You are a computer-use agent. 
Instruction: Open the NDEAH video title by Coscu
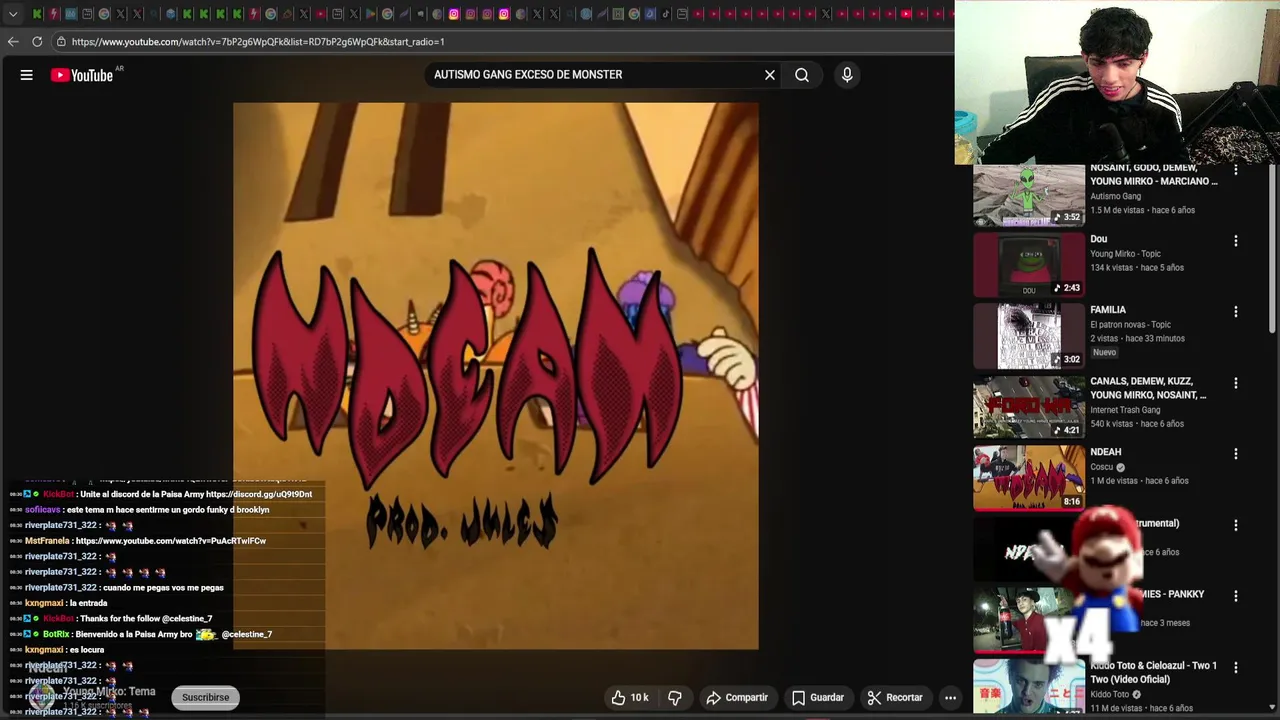coord(1106,452)
